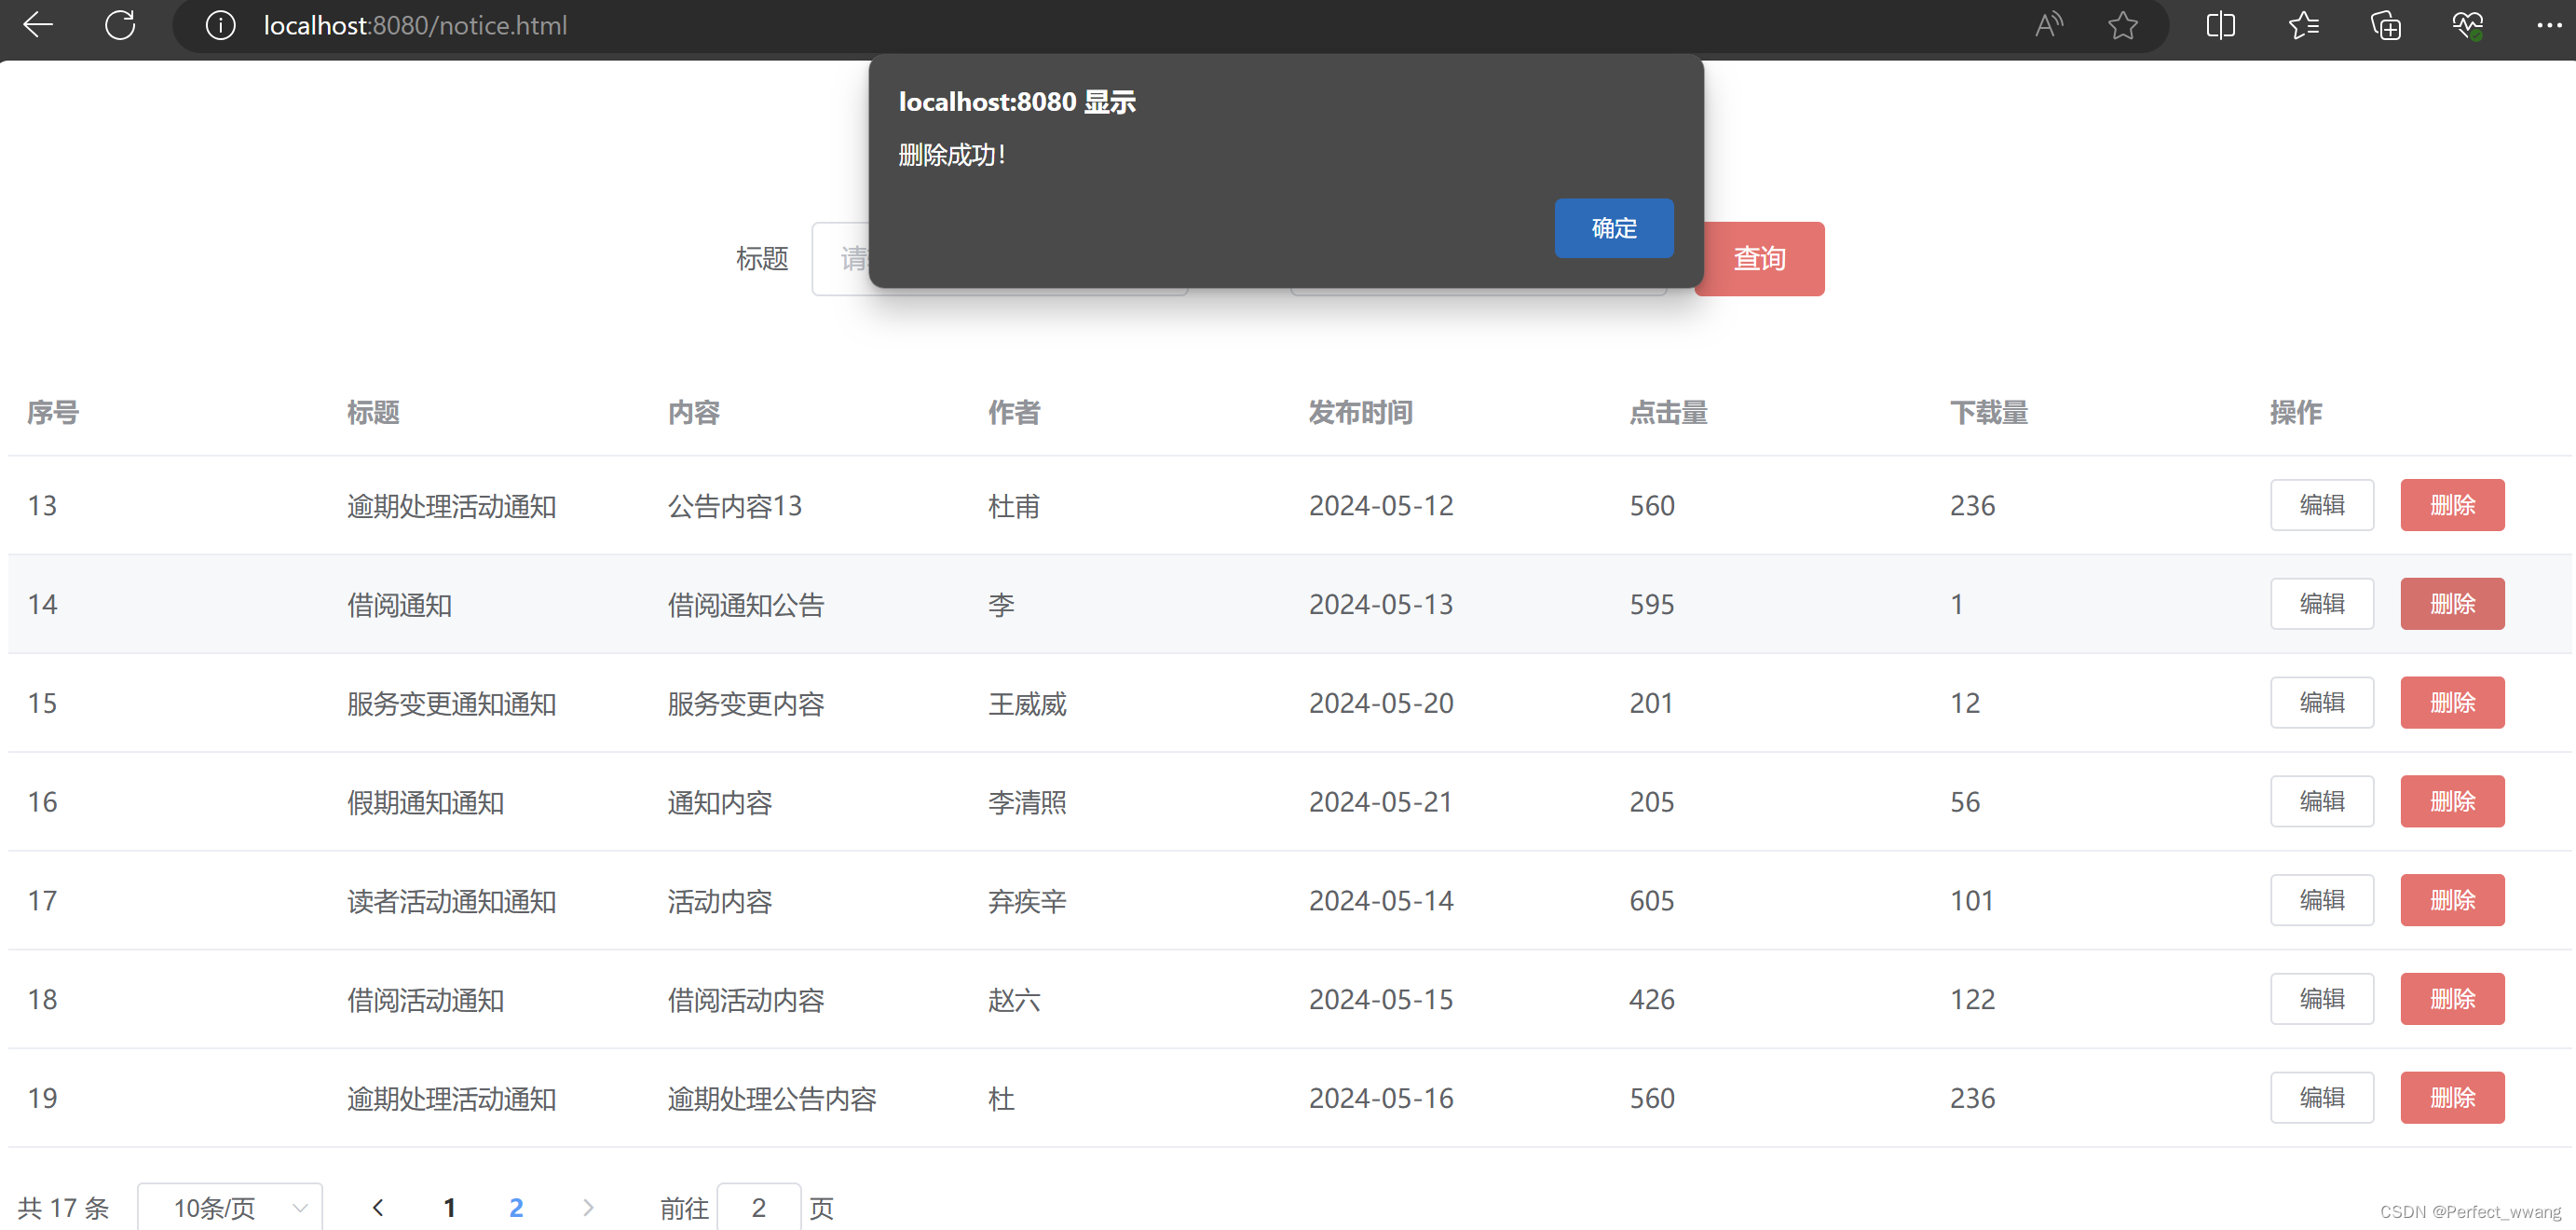
Task: Select page 2 in pagination
Action: point(516,1207)
